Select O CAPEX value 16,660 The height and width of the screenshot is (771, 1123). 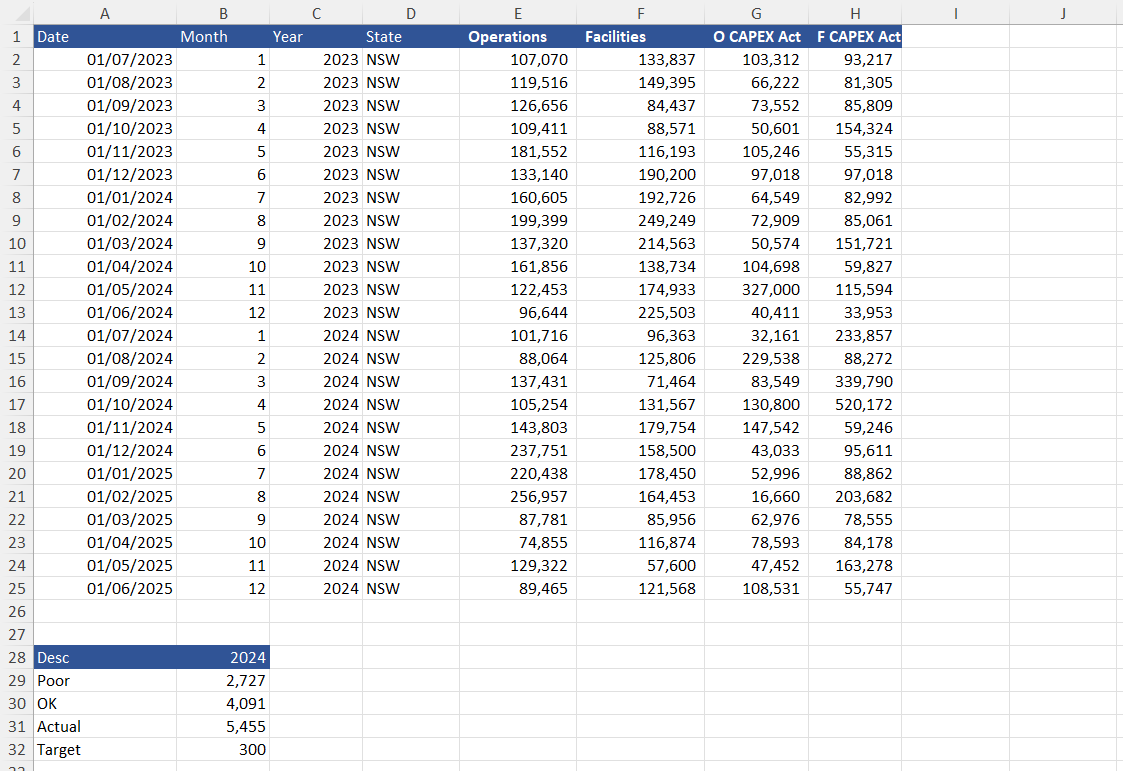point(756,497)
